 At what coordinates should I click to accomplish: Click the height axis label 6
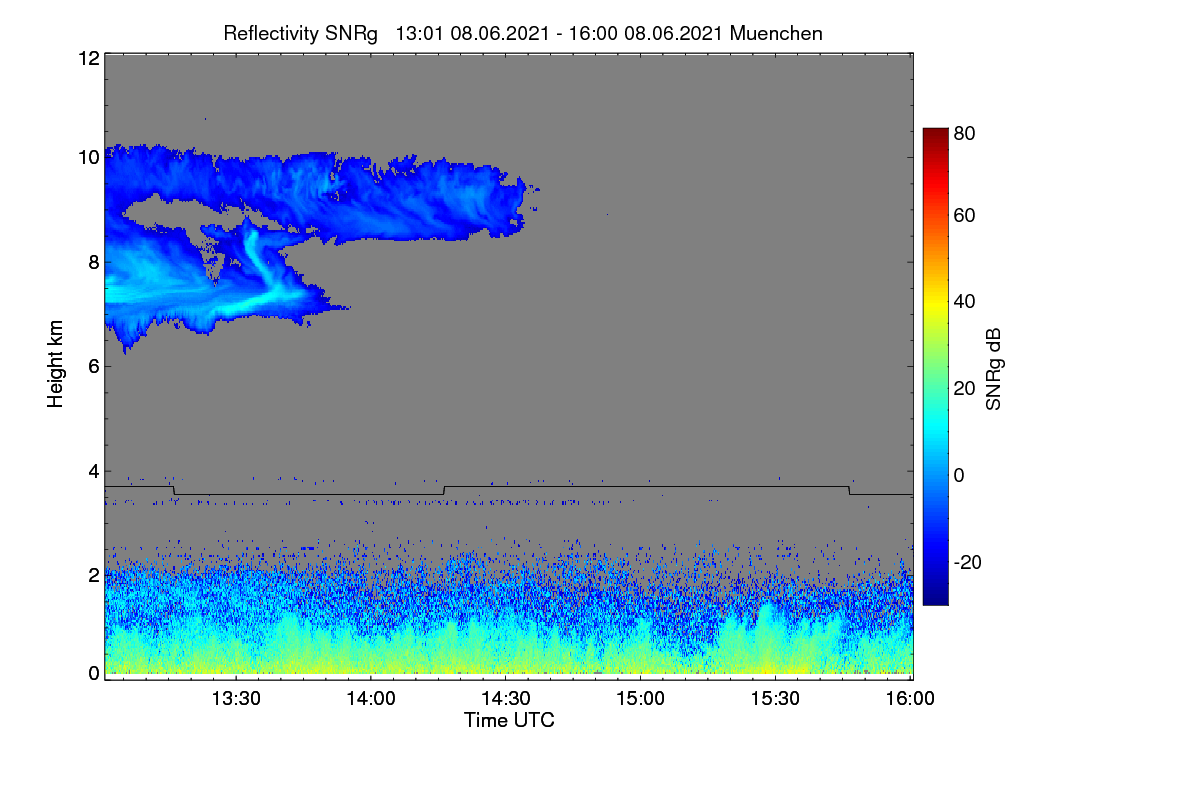click(93, 366)
